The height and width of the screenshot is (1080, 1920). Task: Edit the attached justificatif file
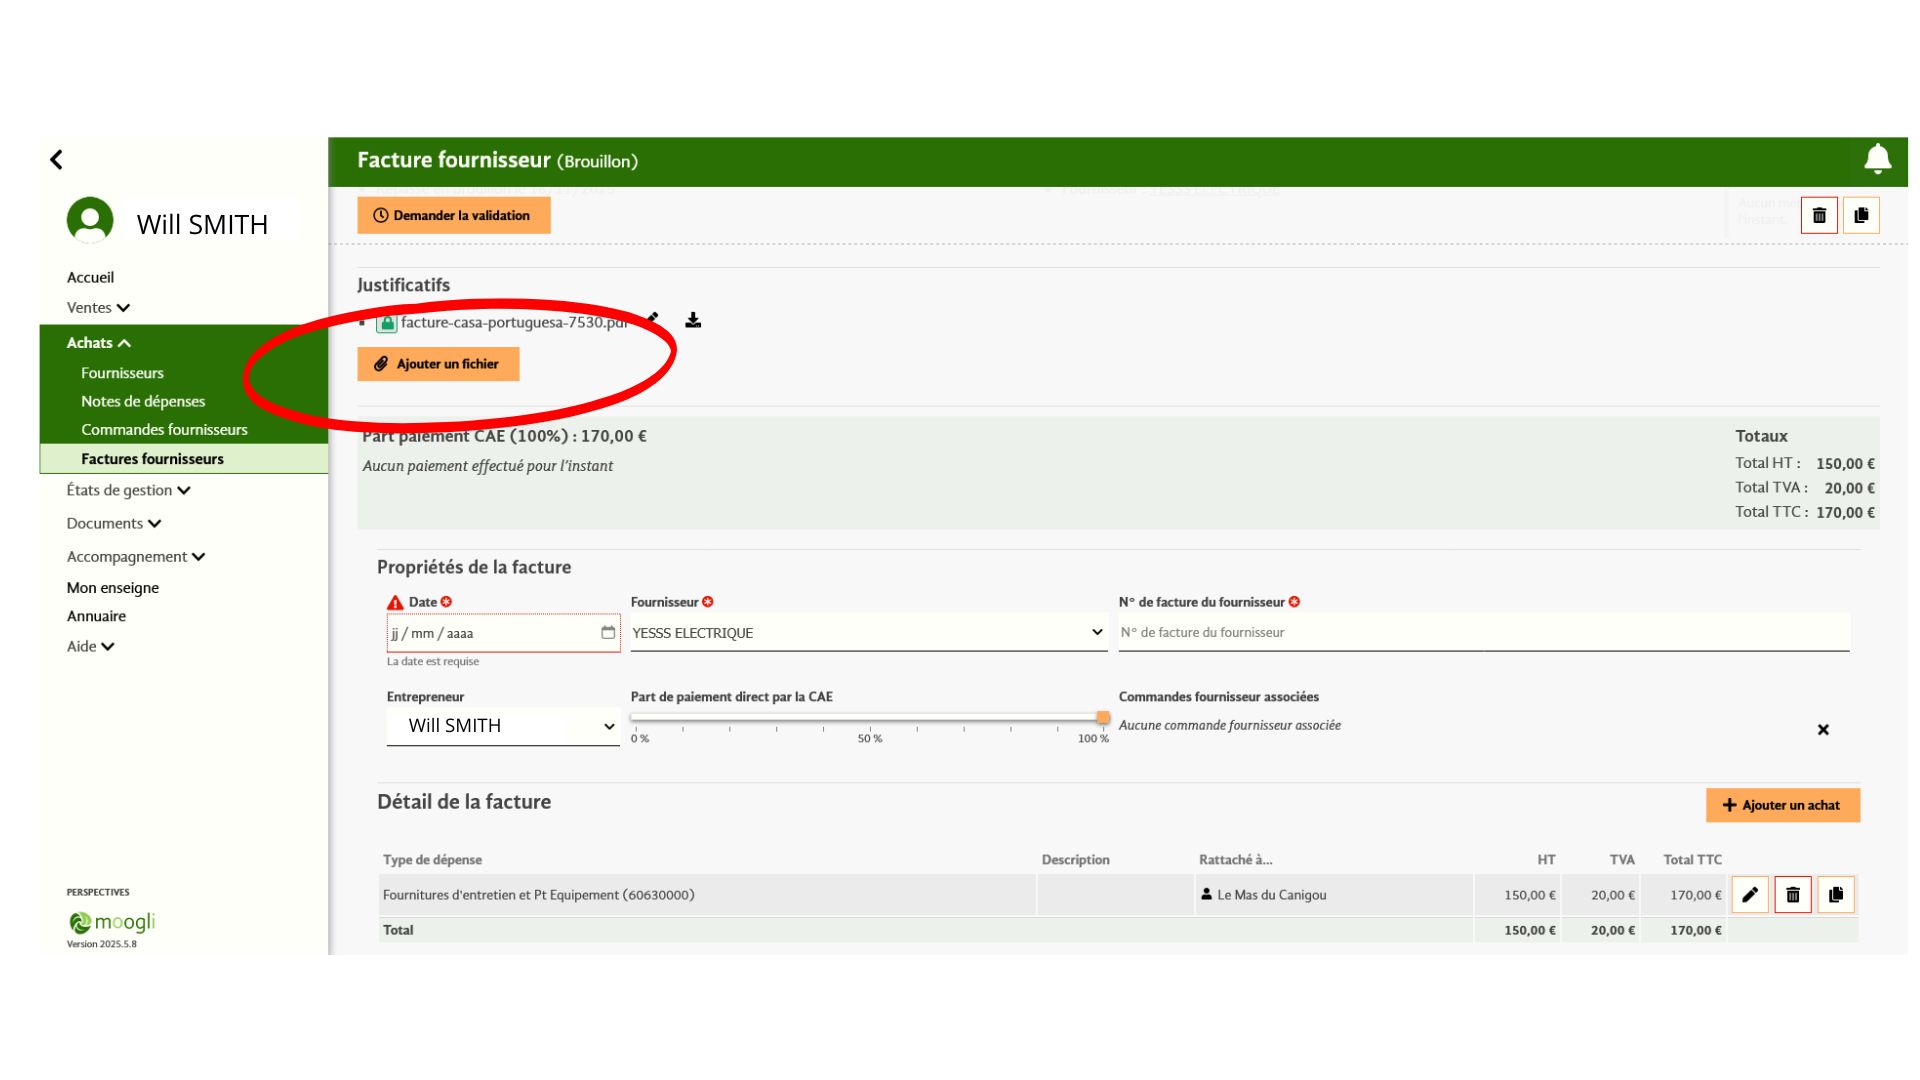(652, 318)
